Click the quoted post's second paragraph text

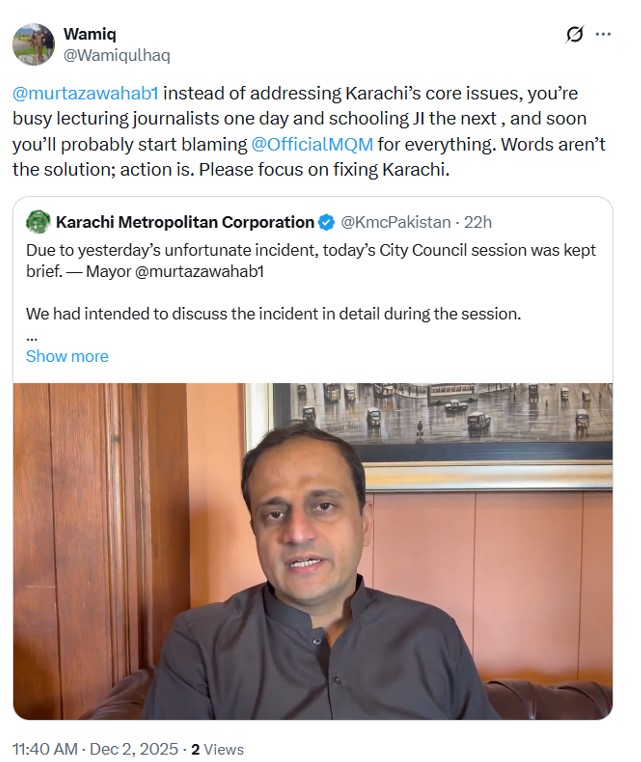point(273,314)
